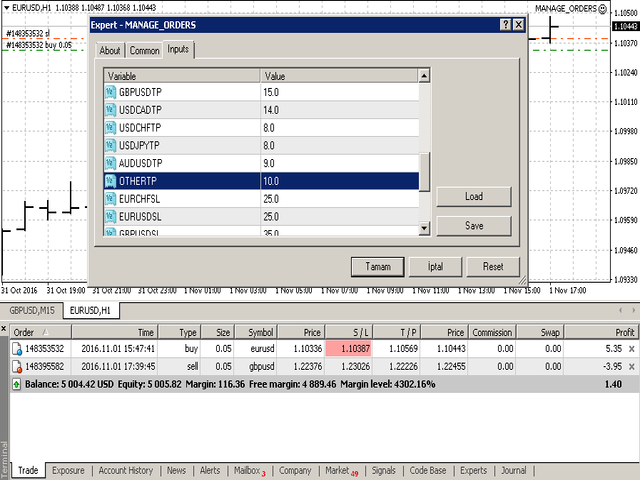Screen dimensions: 640x480
Task: Click the inputs list scrollbar thumb
Action: pyautogui.click(x=424, y=172)
